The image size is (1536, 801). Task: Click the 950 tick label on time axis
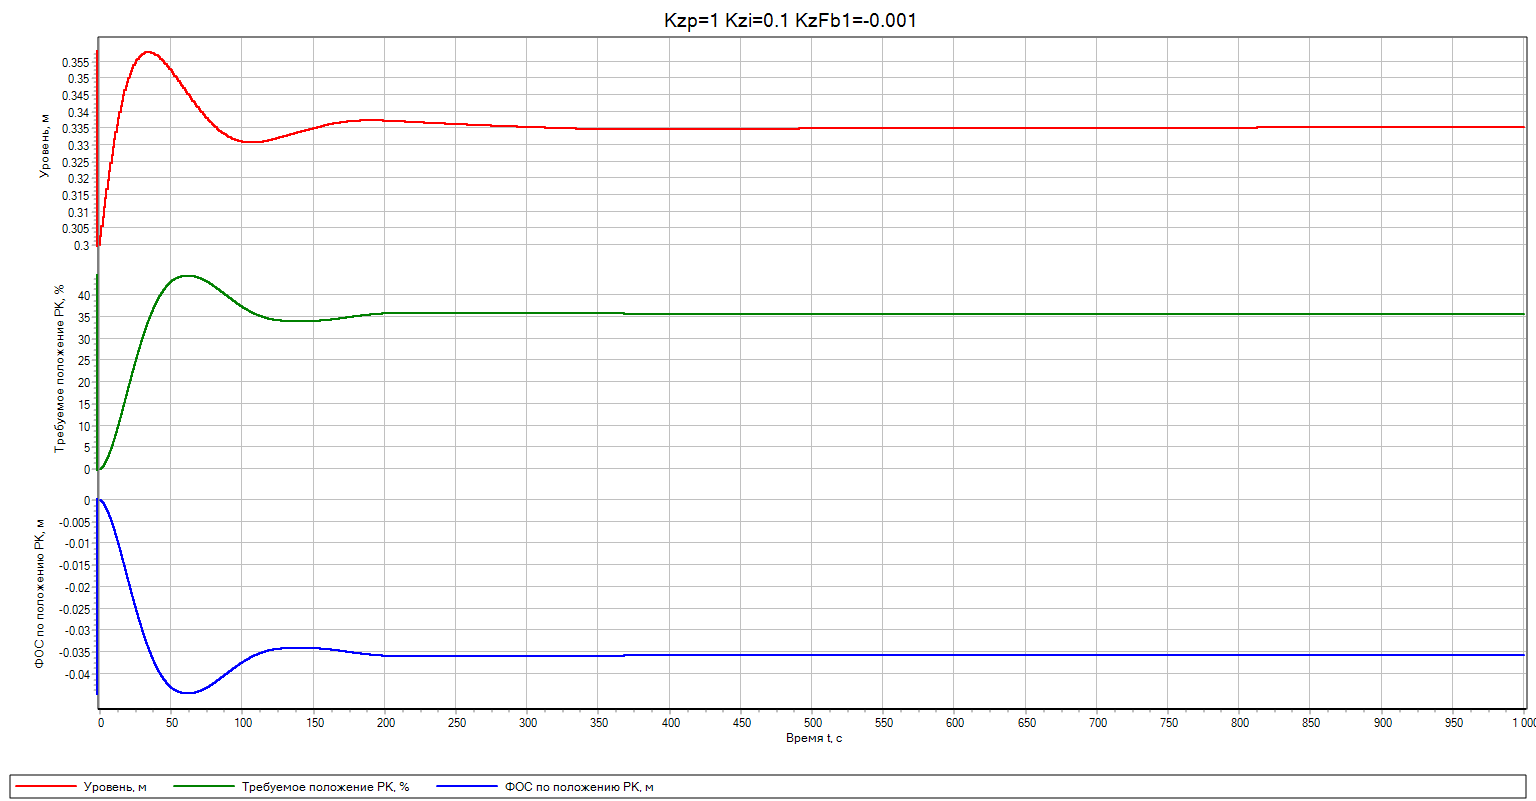coord(1454,723)
